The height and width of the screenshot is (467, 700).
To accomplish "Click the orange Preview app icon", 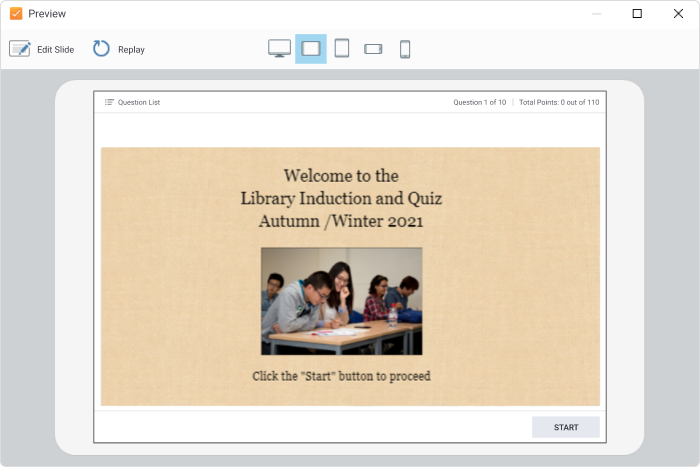I will [16, 14].
